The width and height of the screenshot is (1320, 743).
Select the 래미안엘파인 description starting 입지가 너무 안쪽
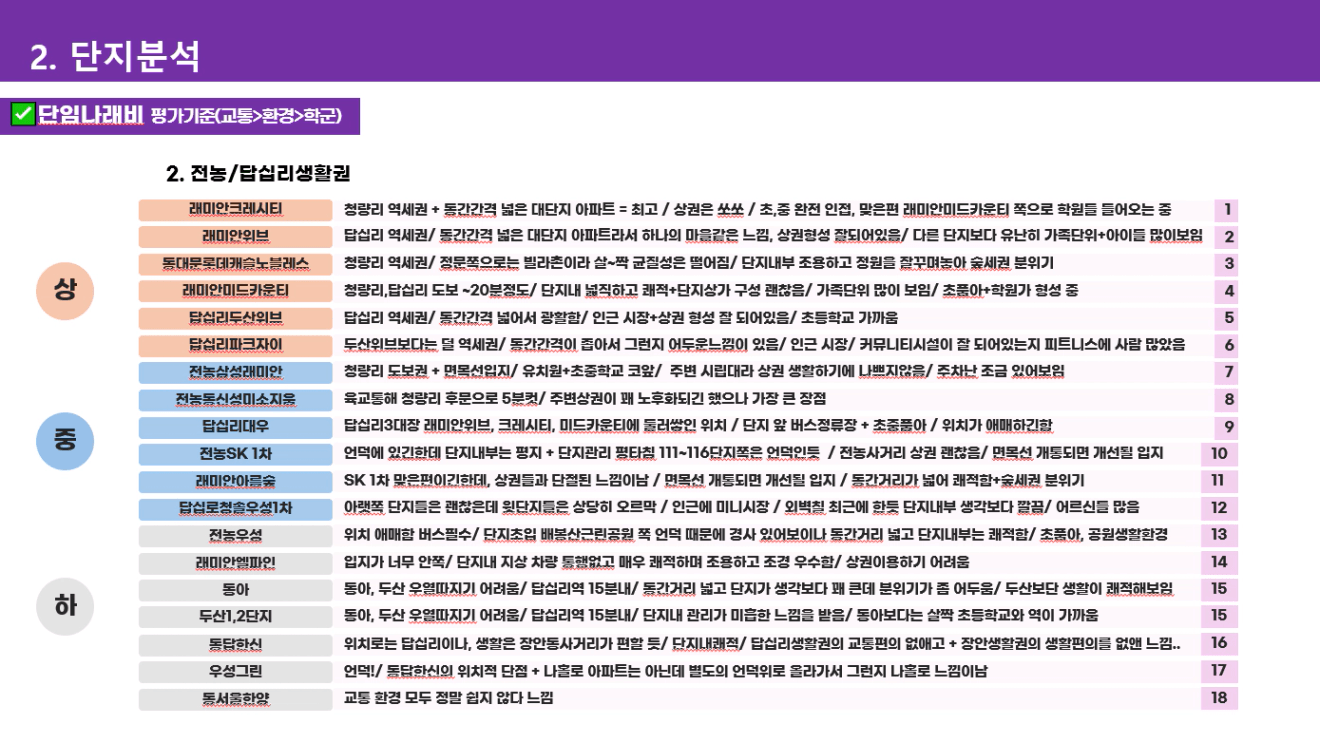click(x=656, y=562)
